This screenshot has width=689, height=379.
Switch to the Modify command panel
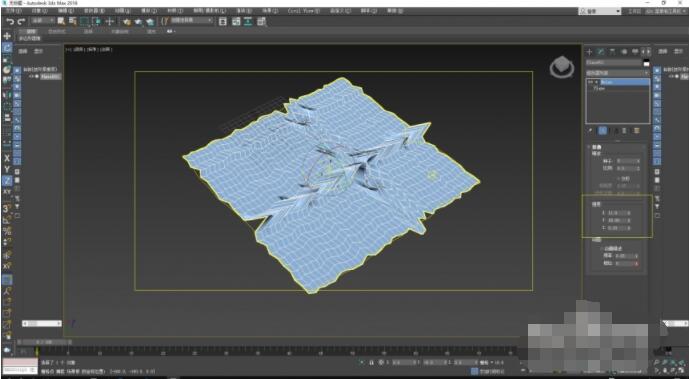601,52
